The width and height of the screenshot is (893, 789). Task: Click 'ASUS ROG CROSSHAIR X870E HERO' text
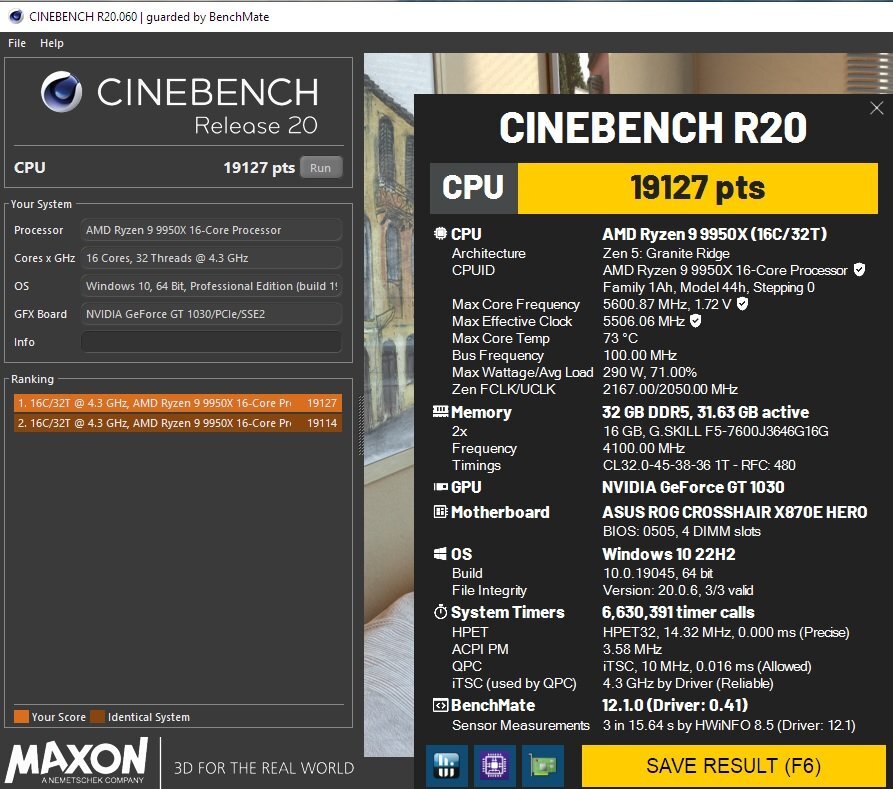pos(735,512)
